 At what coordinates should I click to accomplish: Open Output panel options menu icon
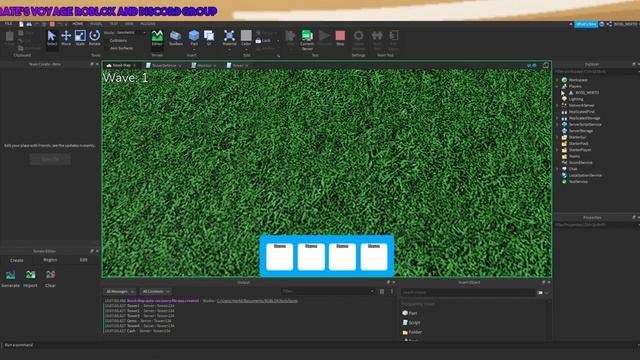pyautogui.click(x=391, y=291)
